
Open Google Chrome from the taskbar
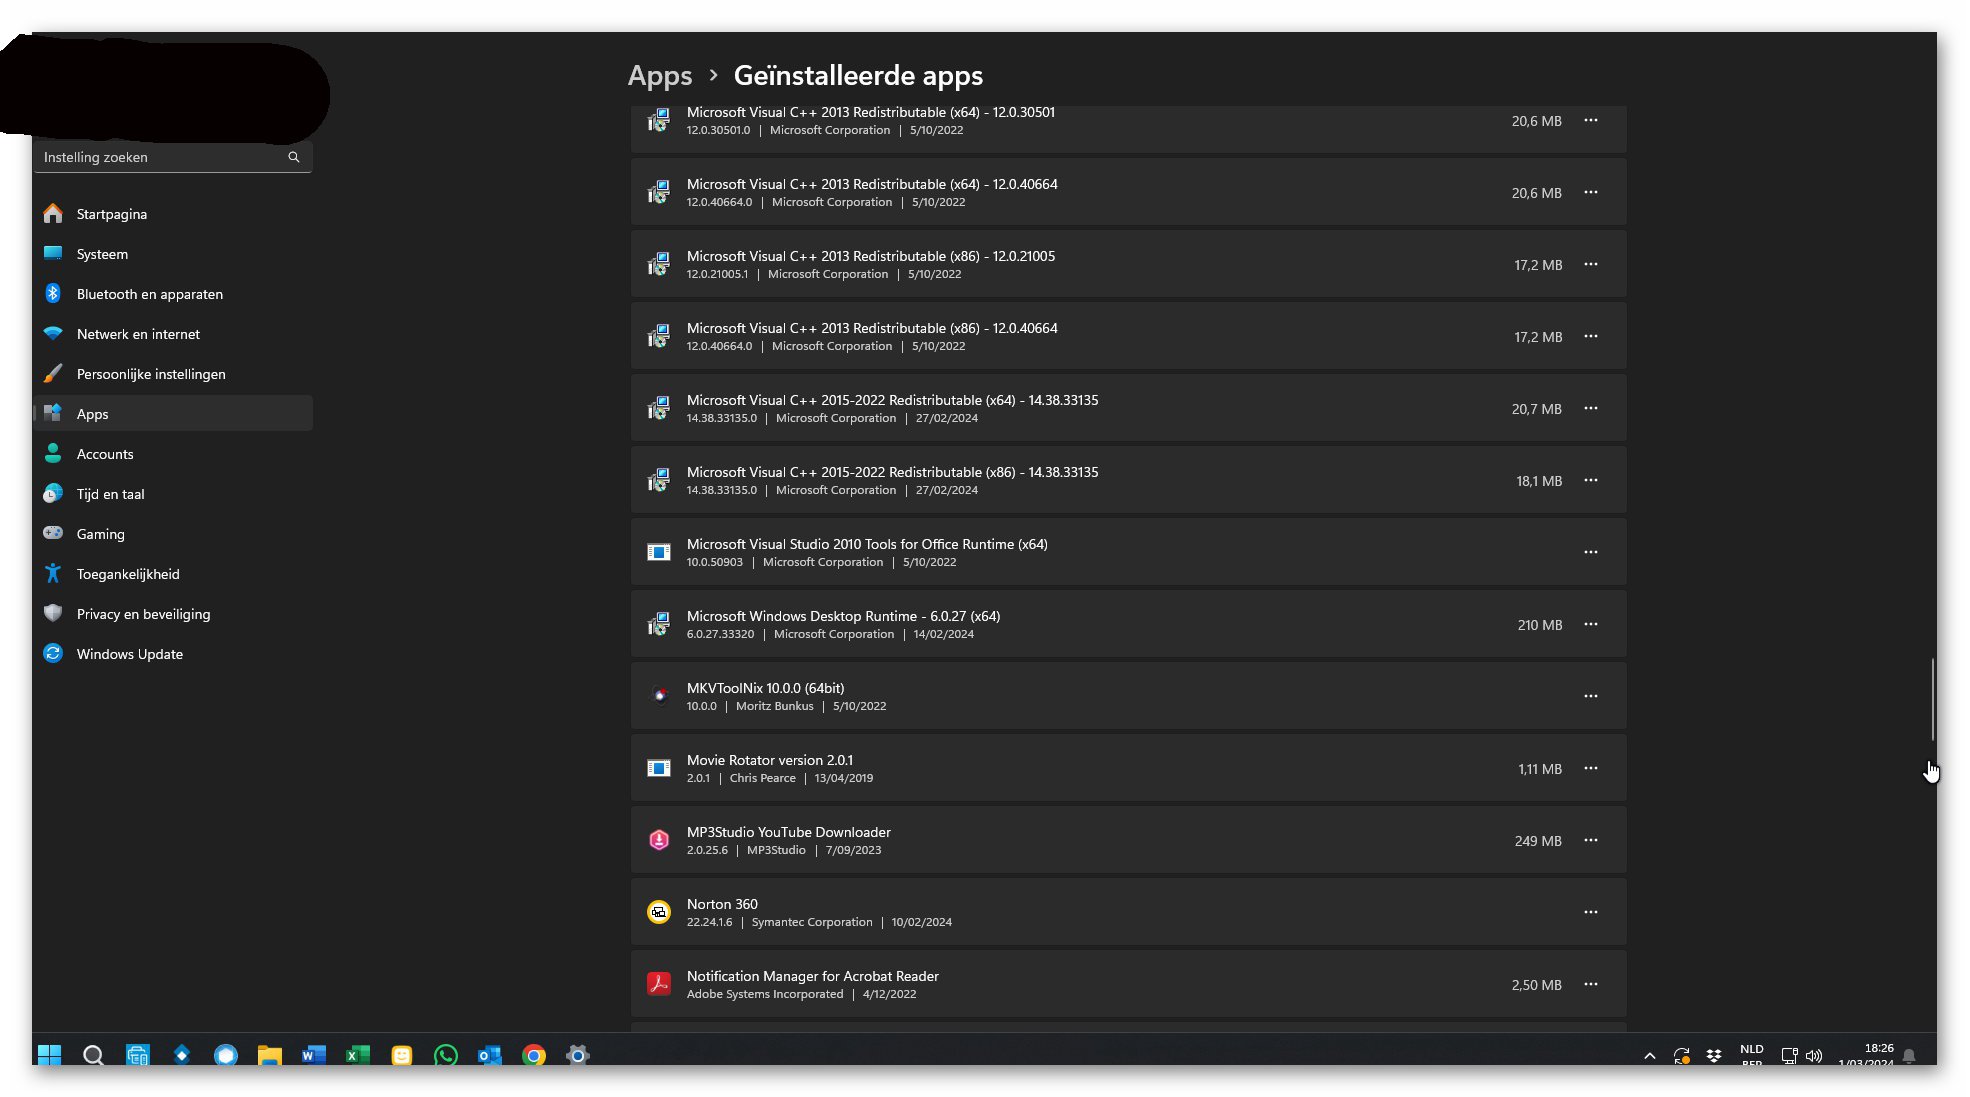(534, 1055)
